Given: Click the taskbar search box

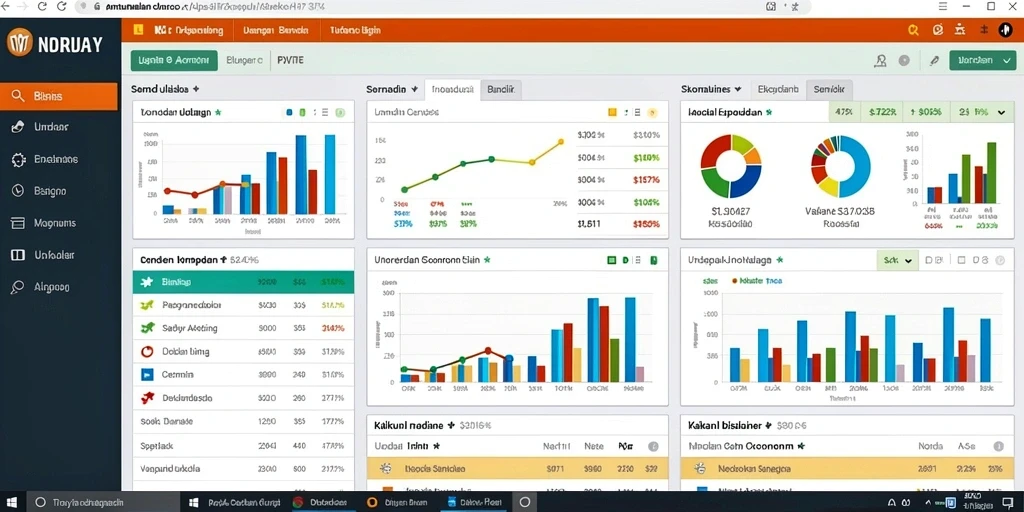Looking at the screenshot, I should pyautogui.click(x=104, y=502).
